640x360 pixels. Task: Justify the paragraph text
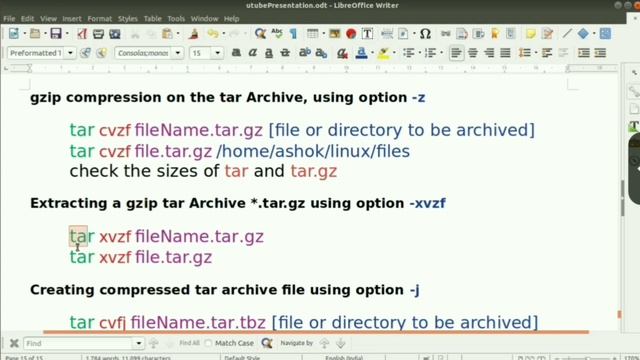coord(505,53)
